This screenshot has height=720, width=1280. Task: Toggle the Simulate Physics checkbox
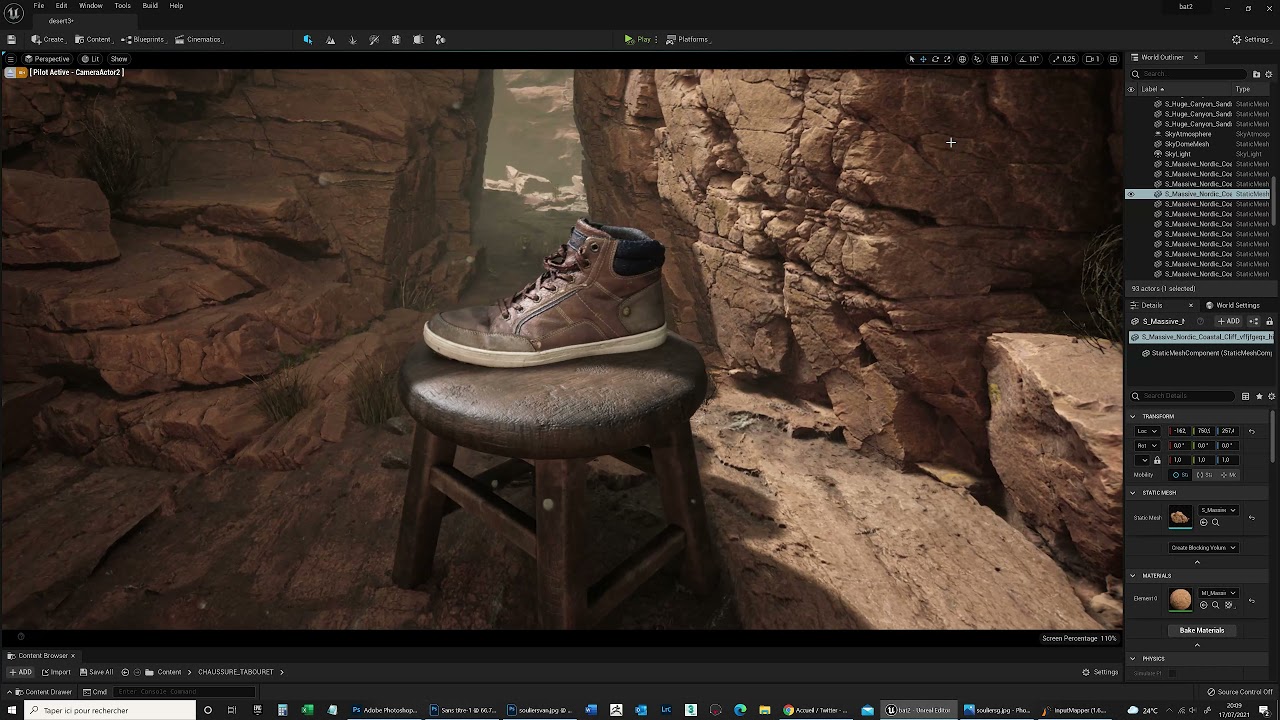[1173, 673]
